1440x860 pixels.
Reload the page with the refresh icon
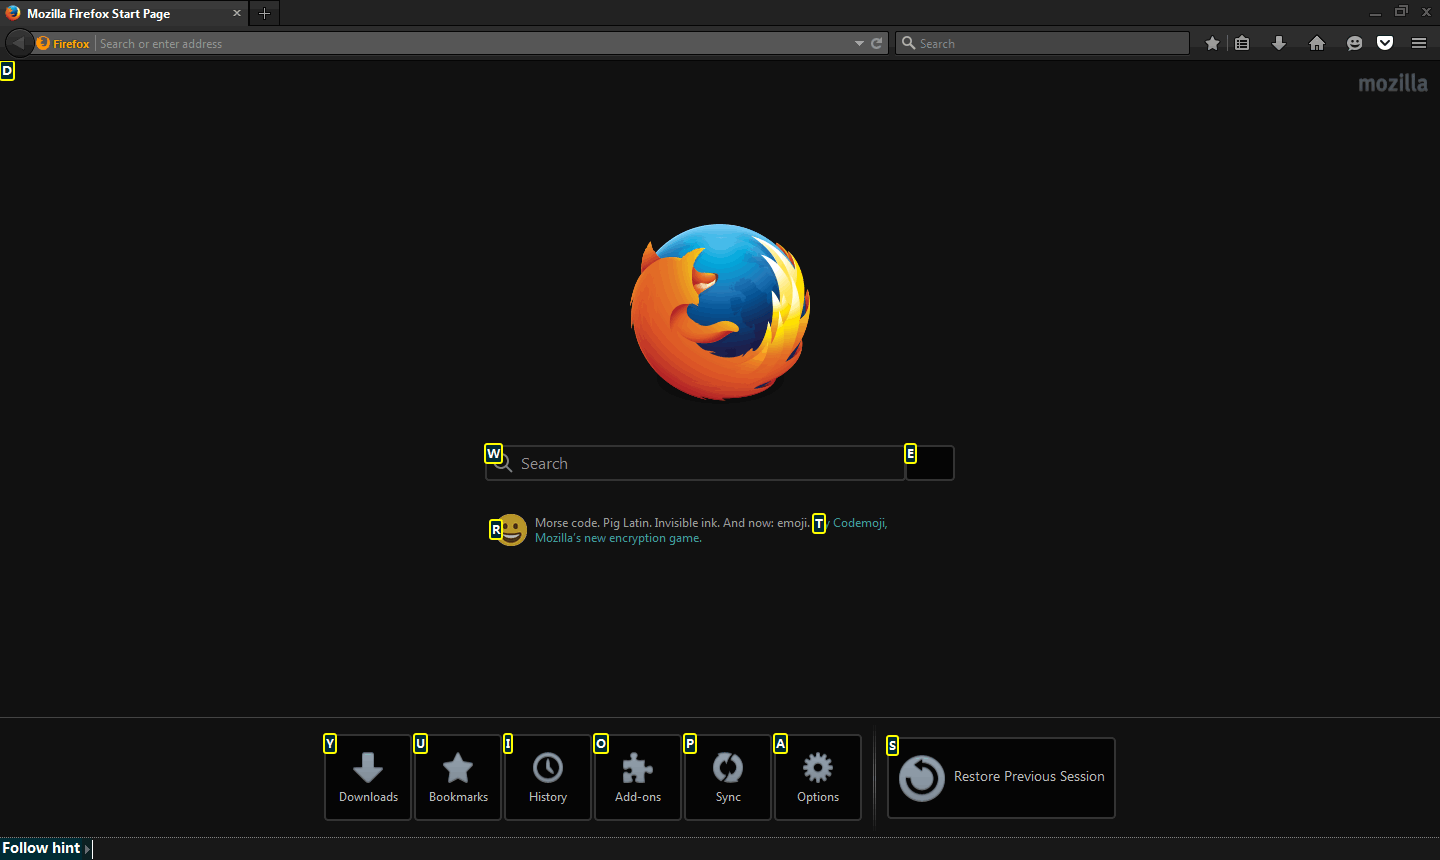[877, 43]
